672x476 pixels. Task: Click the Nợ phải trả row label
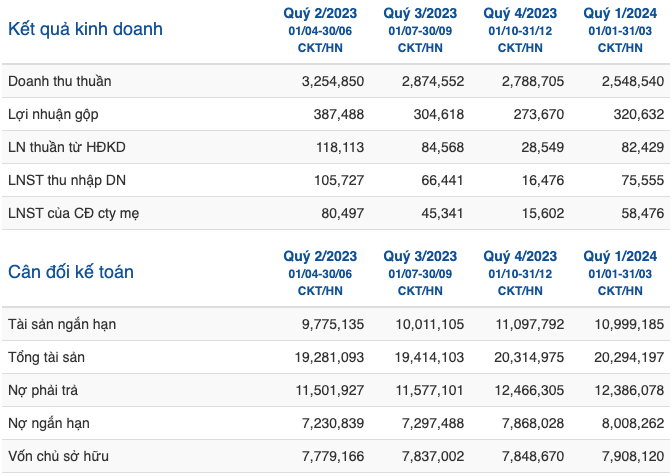[43, 390]
